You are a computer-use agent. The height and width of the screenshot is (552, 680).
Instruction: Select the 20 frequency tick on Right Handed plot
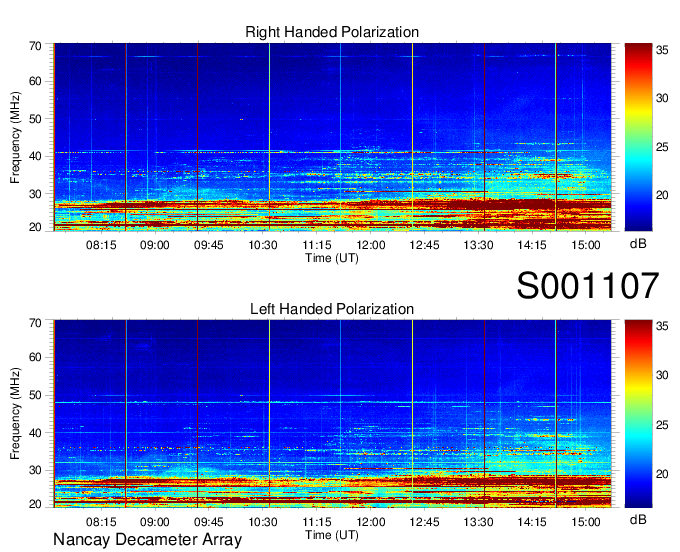click(36, 227)
